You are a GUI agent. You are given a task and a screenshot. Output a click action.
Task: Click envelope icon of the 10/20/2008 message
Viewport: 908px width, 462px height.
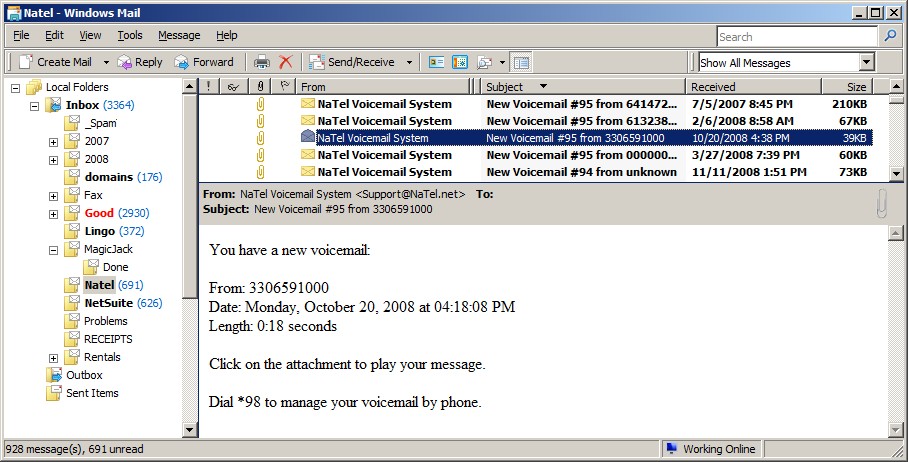pyautogui.click(x=307, y=137)
